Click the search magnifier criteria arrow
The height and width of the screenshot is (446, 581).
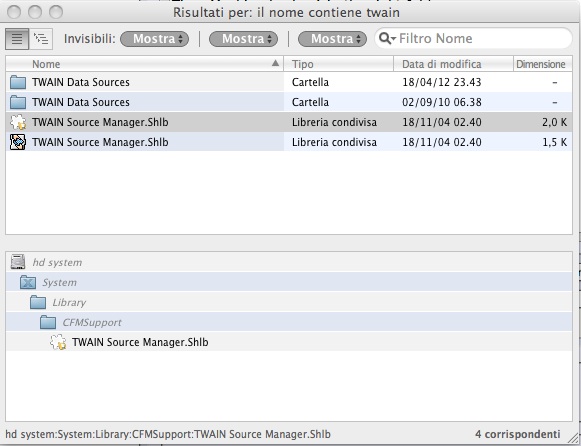pos(388,38)
